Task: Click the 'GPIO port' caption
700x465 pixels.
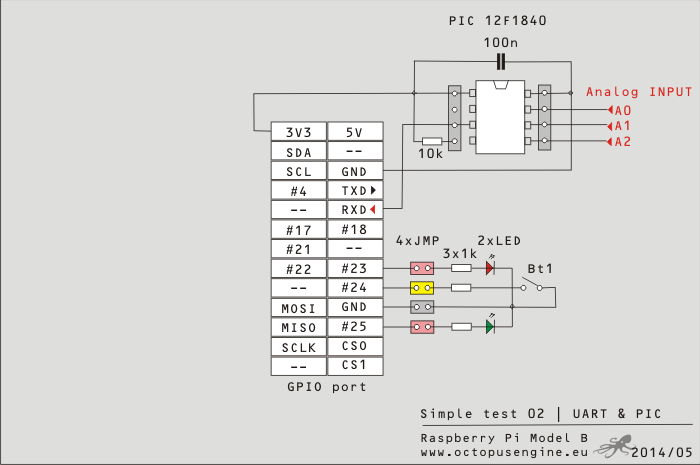Action: click(x=327, y=386)
